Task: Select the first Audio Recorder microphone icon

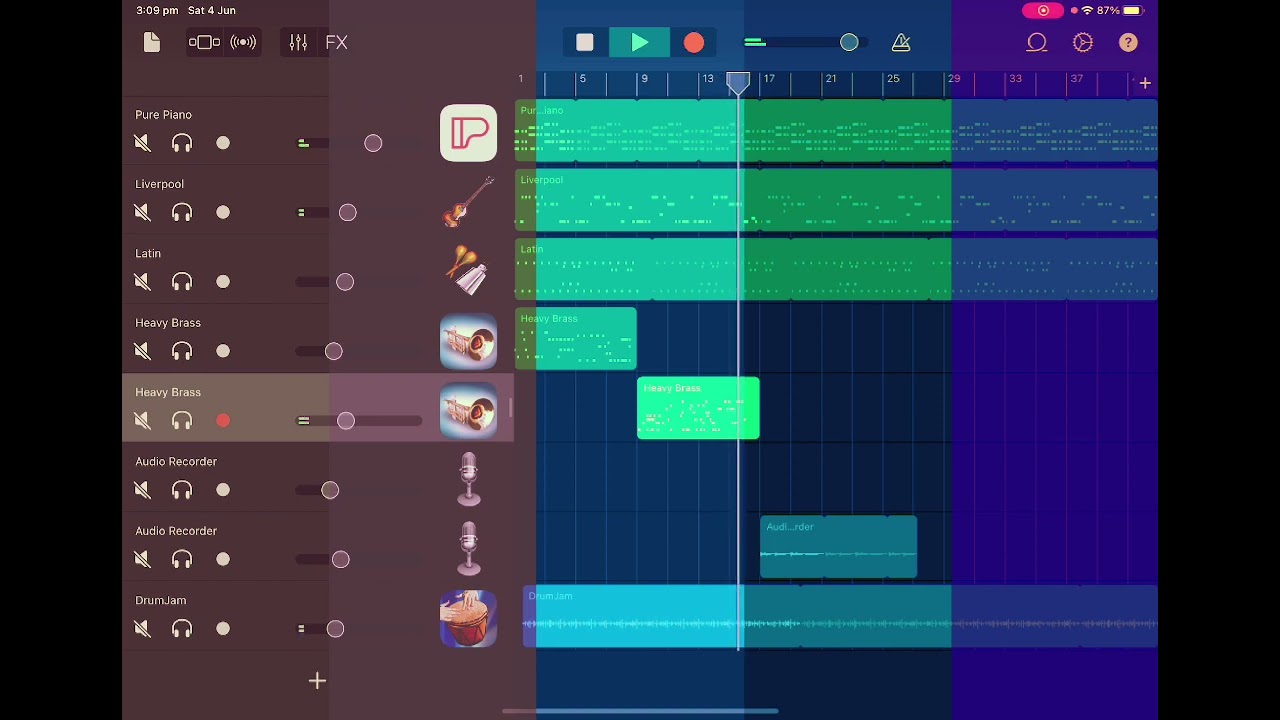Action: click(x=468, y=480)
